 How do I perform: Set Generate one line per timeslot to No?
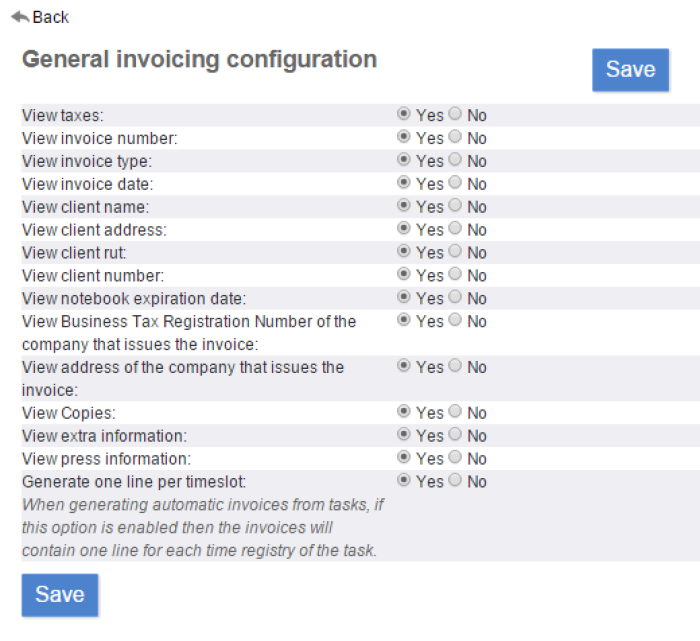[x=456, y=481]
